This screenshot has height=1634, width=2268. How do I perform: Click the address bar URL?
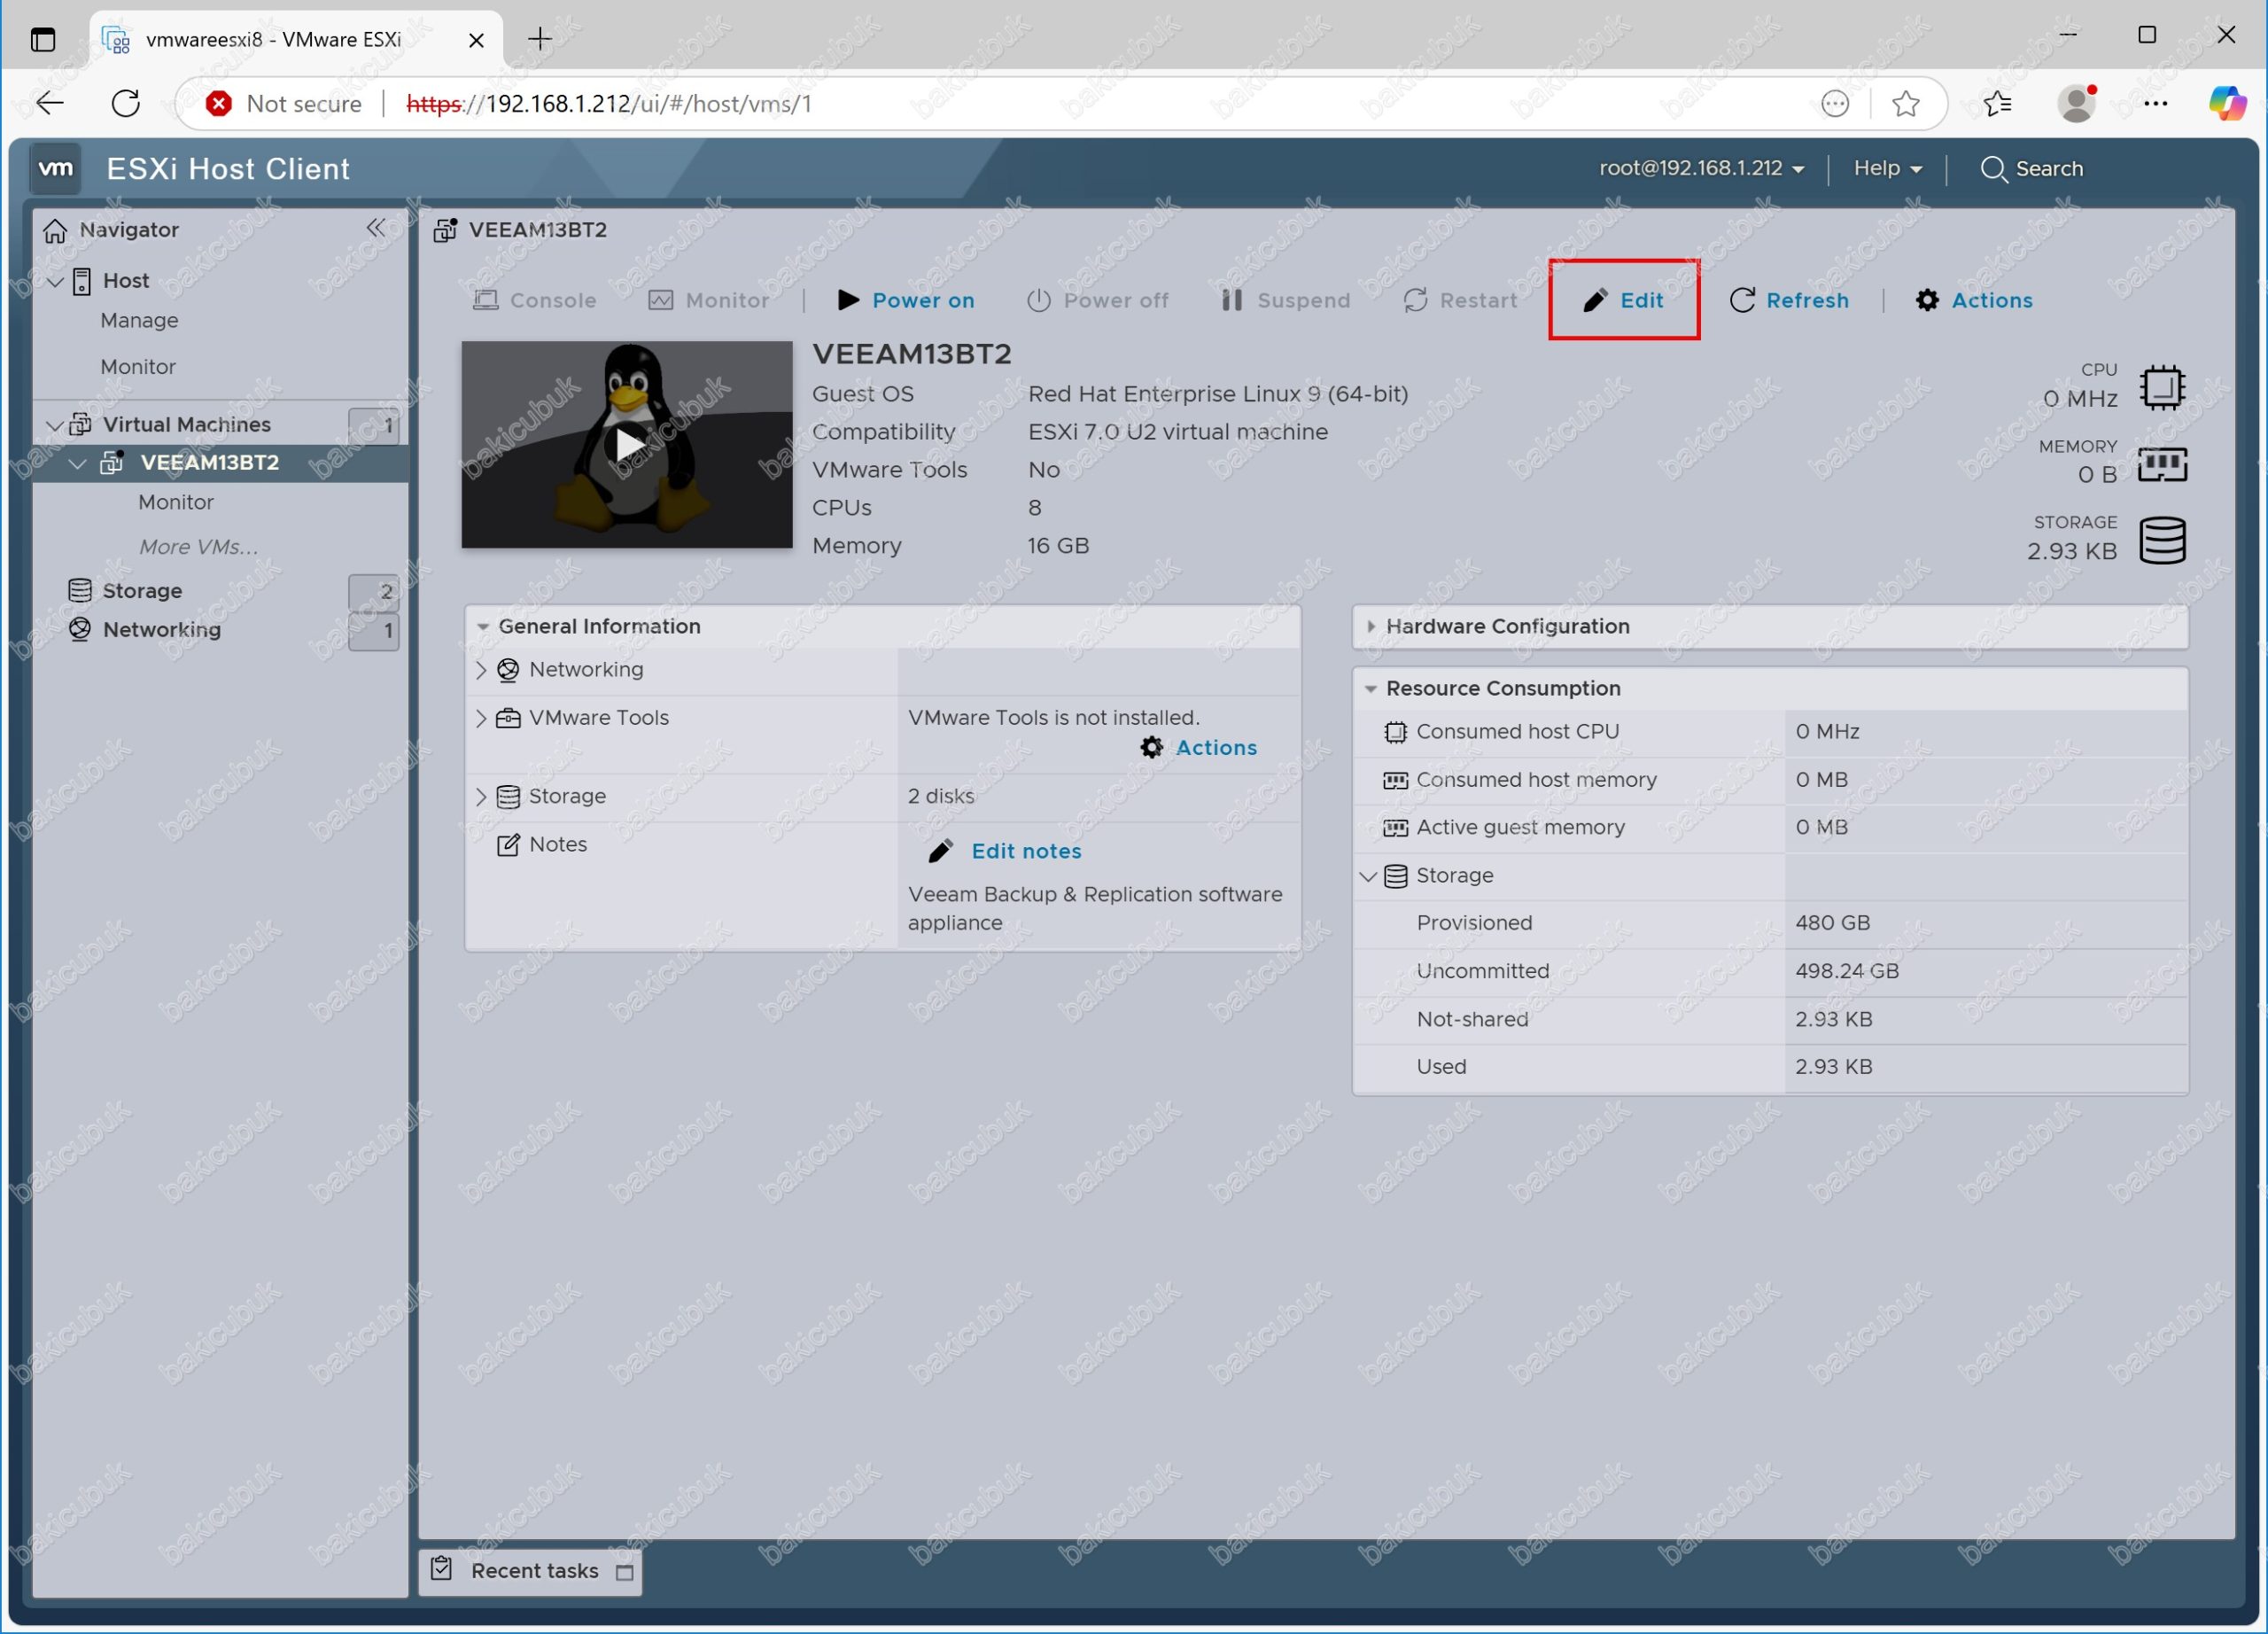[x=609, y=103]
